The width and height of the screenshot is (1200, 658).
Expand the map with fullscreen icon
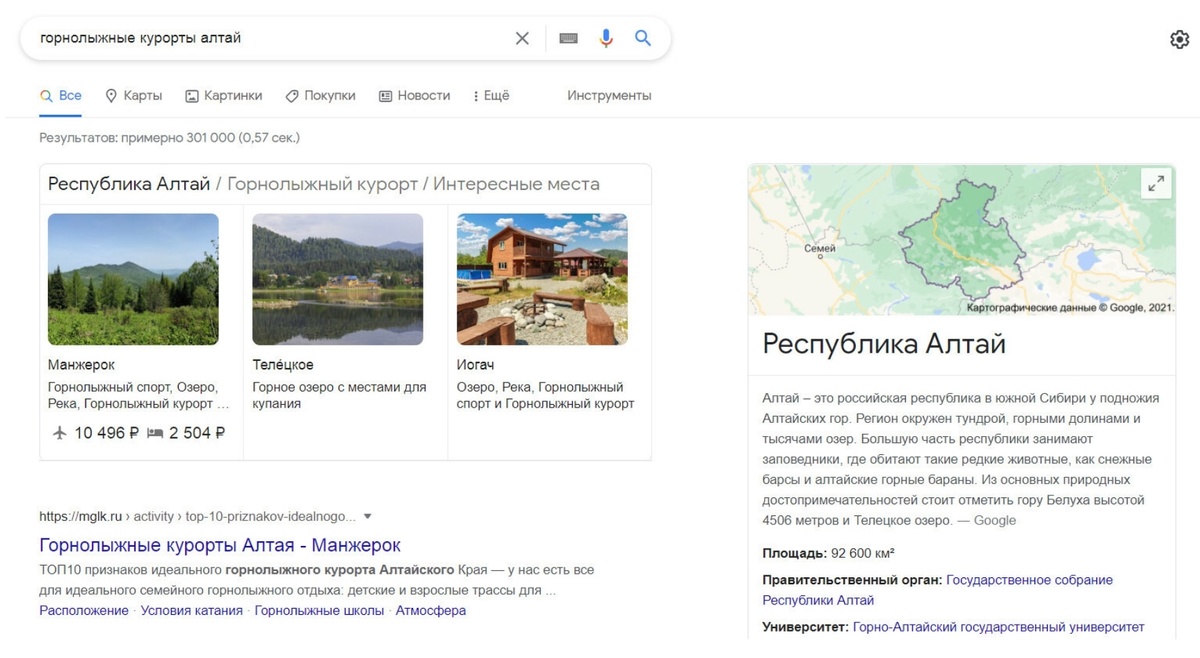point(1156,183)
